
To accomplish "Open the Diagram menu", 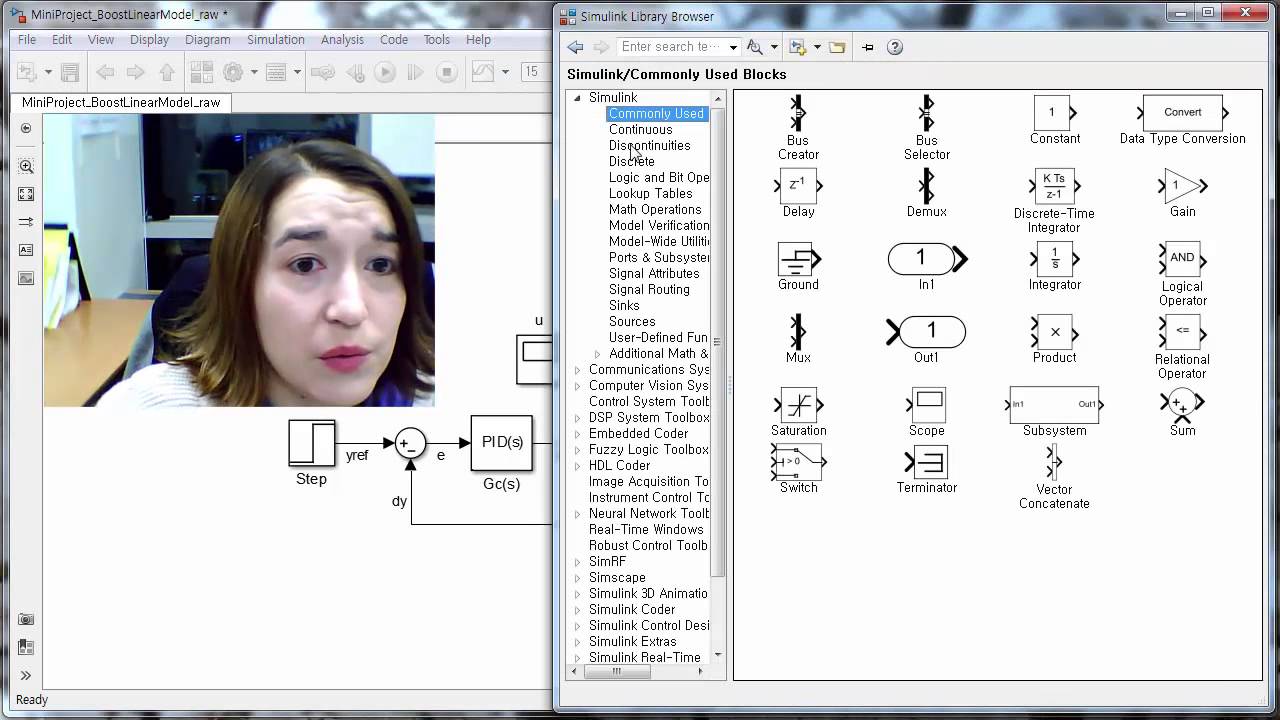I will [x=208, y=40].
